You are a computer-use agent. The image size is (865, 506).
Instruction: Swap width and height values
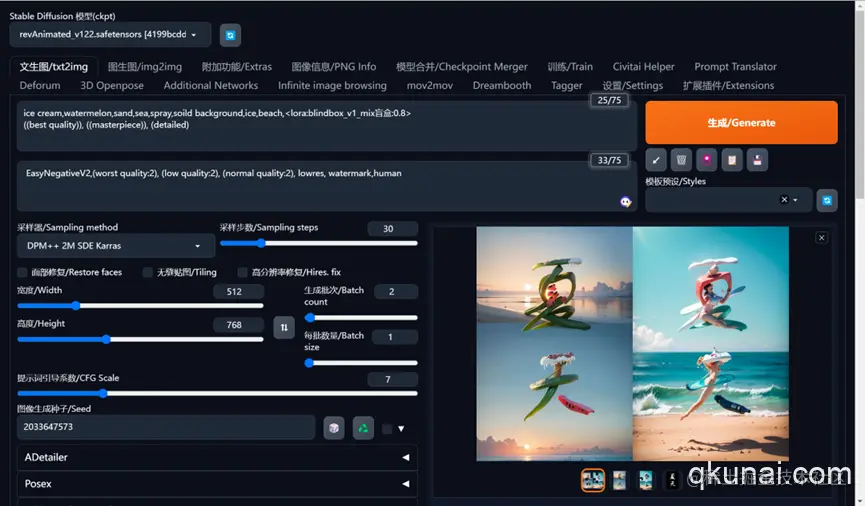click(x=284, y=327)
